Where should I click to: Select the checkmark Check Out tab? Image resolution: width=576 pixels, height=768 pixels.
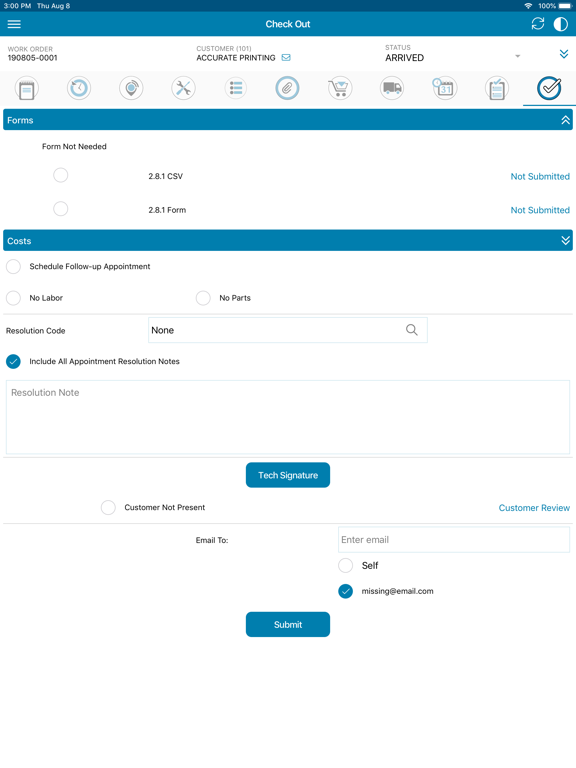549,89
